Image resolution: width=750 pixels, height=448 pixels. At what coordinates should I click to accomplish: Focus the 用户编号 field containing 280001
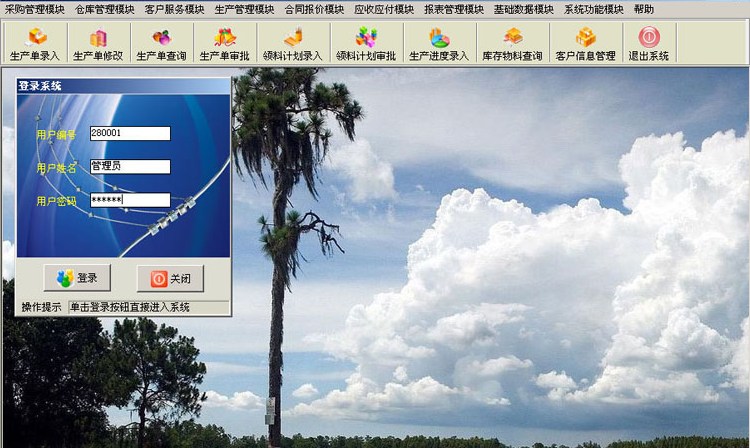pos(130,133)
